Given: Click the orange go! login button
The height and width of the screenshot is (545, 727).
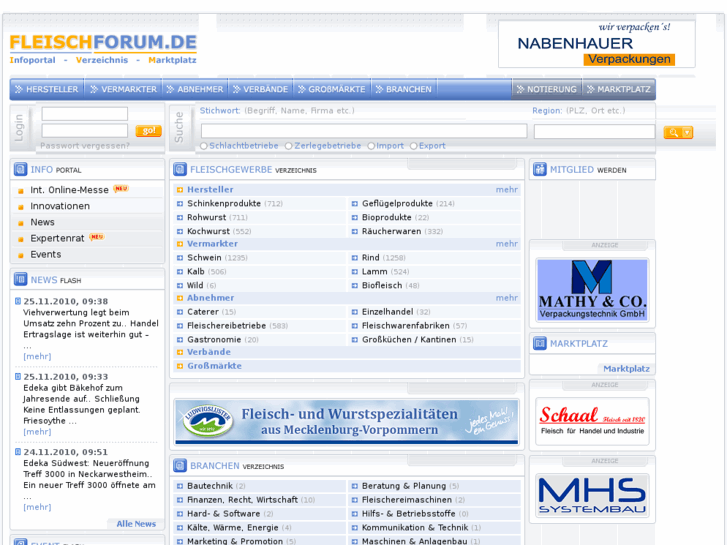Looking at the screenshot, I should (x=148, y=131).
